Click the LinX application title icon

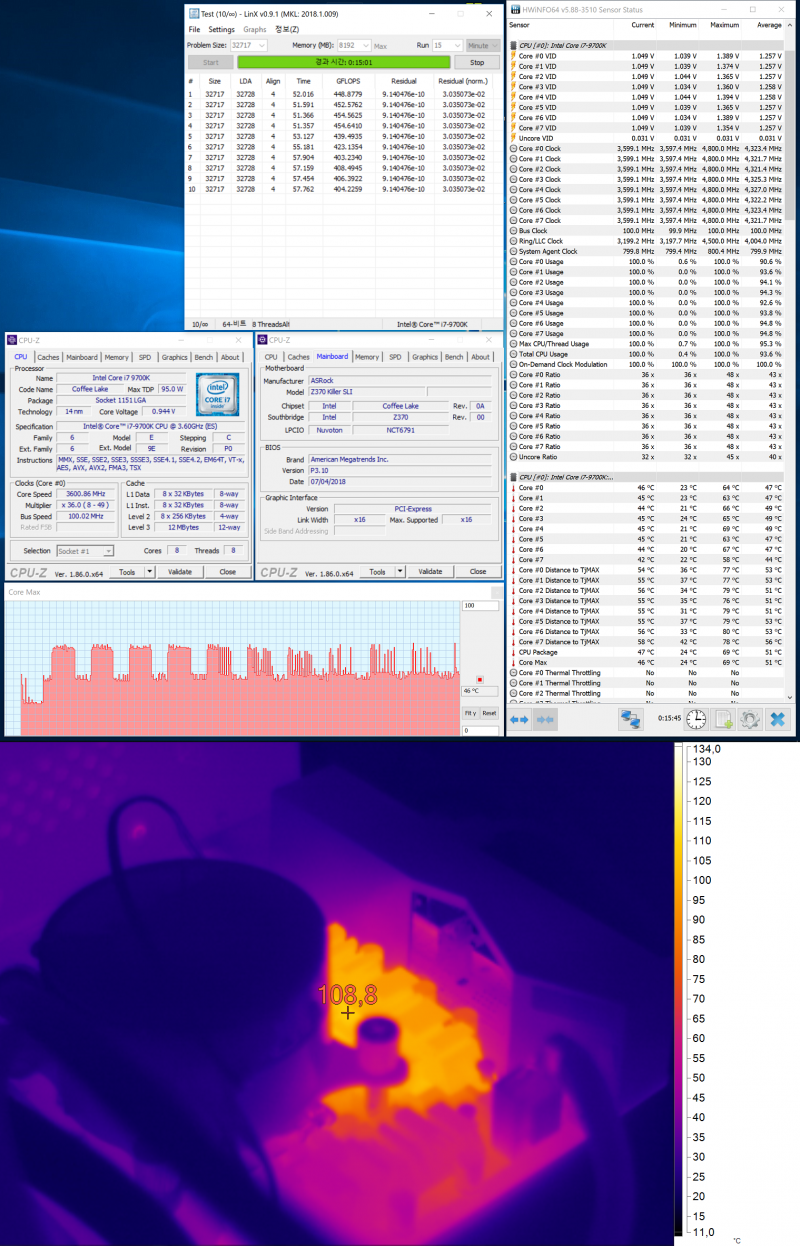coord(193,15)
